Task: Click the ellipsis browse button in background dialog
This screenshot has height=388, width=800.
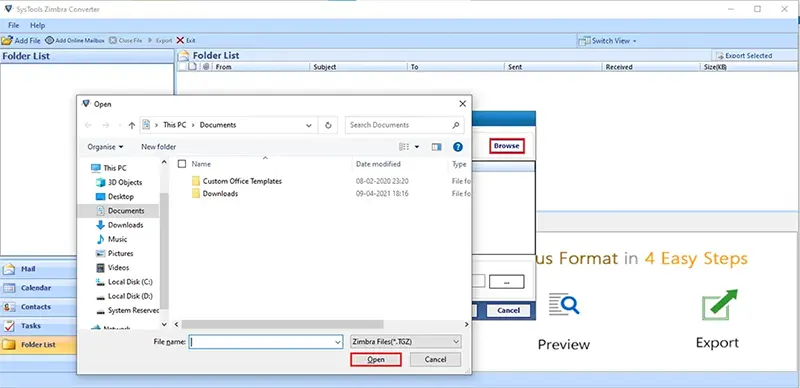Action: click(506, 281)
